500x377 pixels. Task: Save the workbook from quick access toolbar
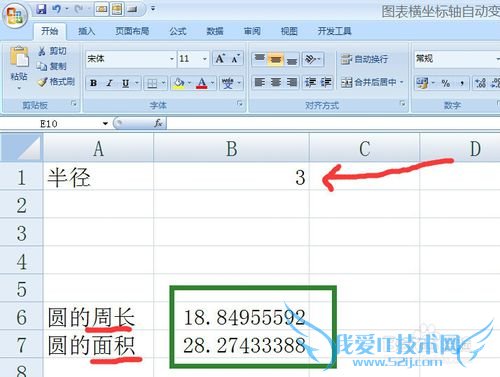[41, 9]
